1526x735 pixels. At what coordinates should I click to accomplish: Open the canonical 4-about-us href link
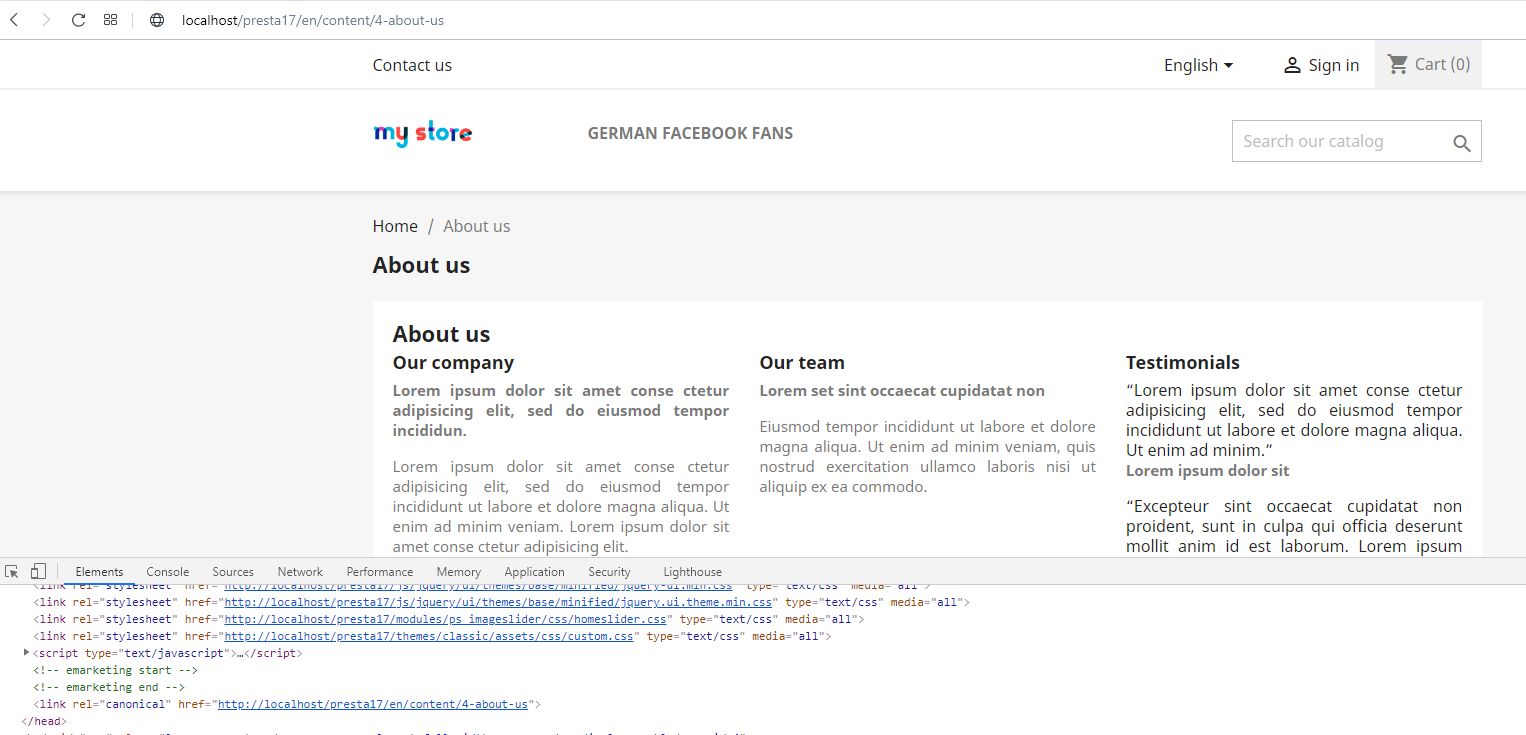coord(373,704)
